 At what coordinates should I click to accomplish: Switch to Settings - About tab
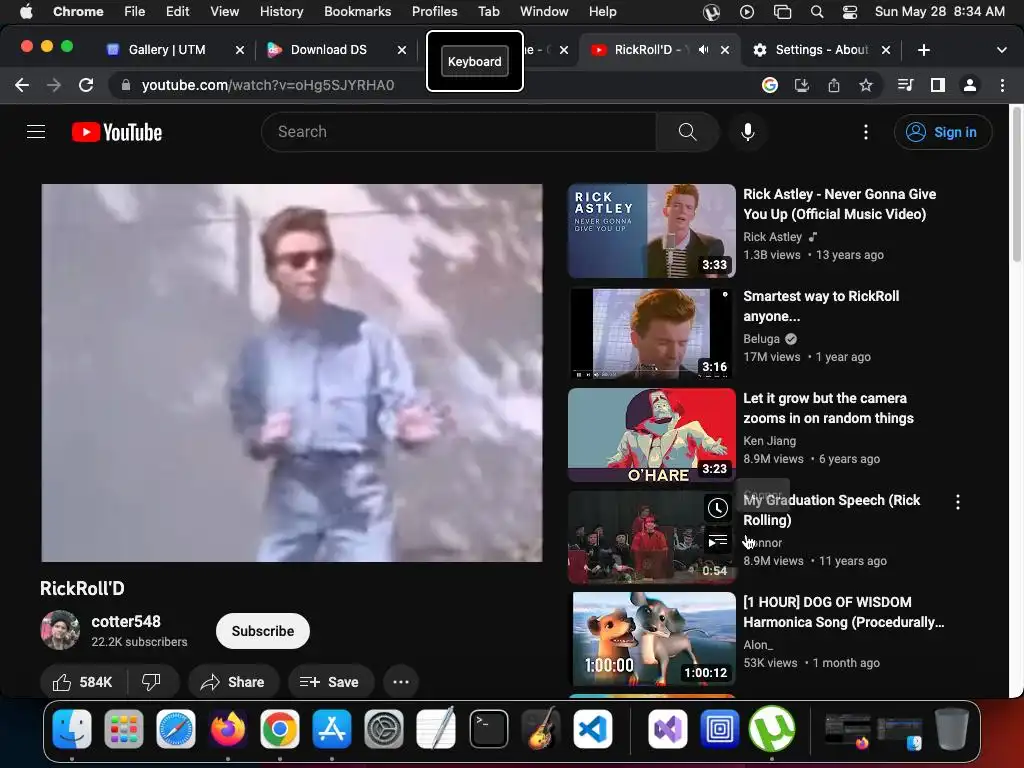coord(822,50)
